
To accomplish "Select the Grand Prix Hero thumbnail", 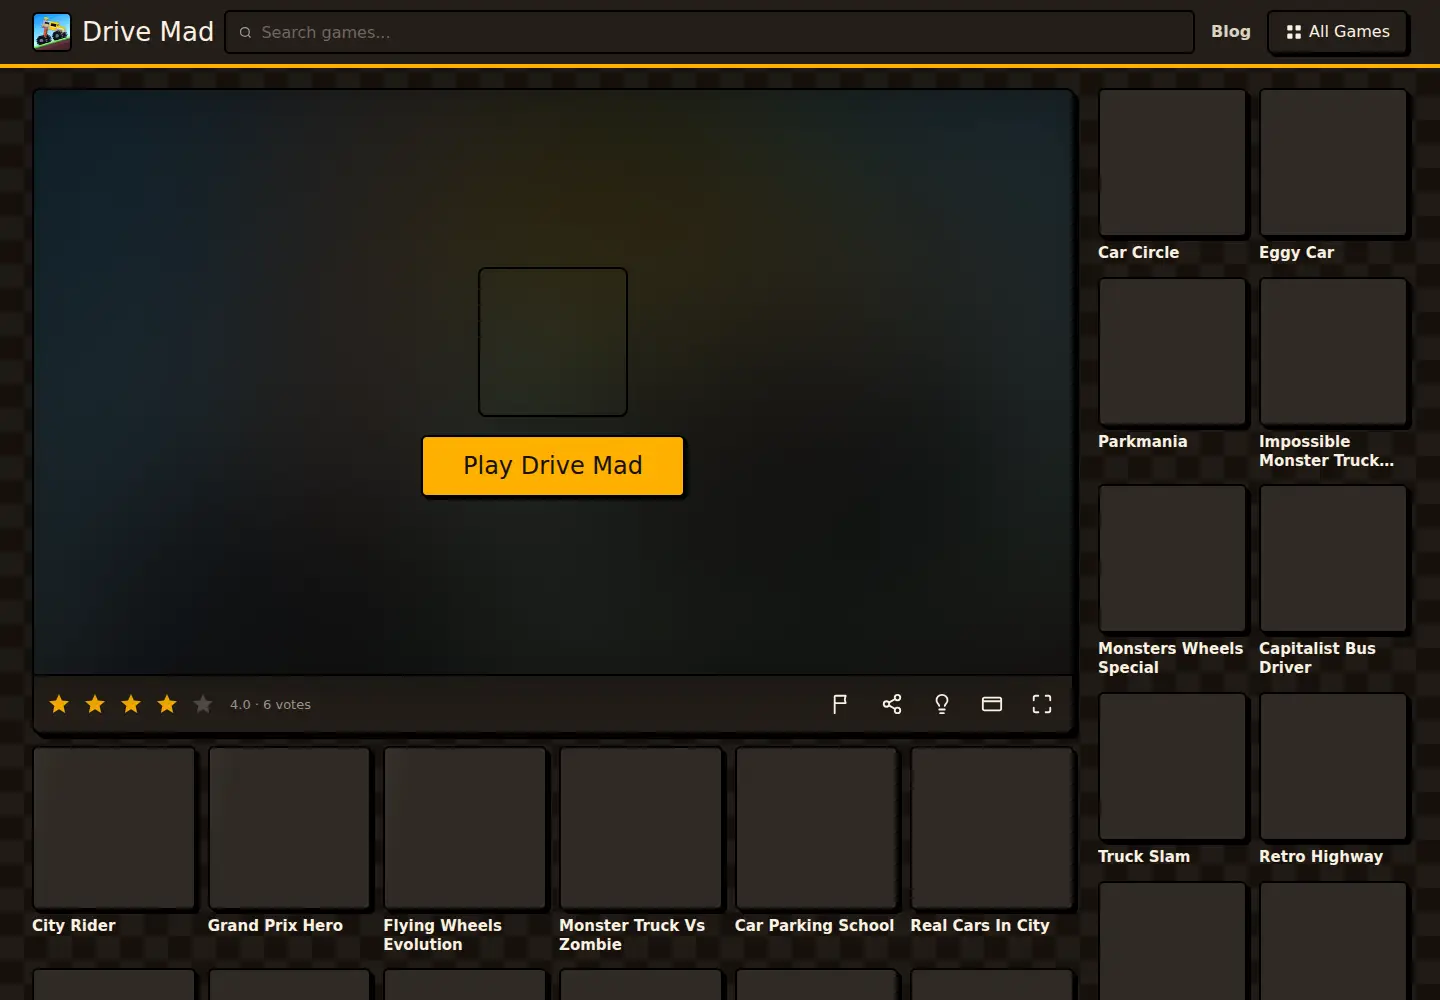I will (x=290, y=829).
